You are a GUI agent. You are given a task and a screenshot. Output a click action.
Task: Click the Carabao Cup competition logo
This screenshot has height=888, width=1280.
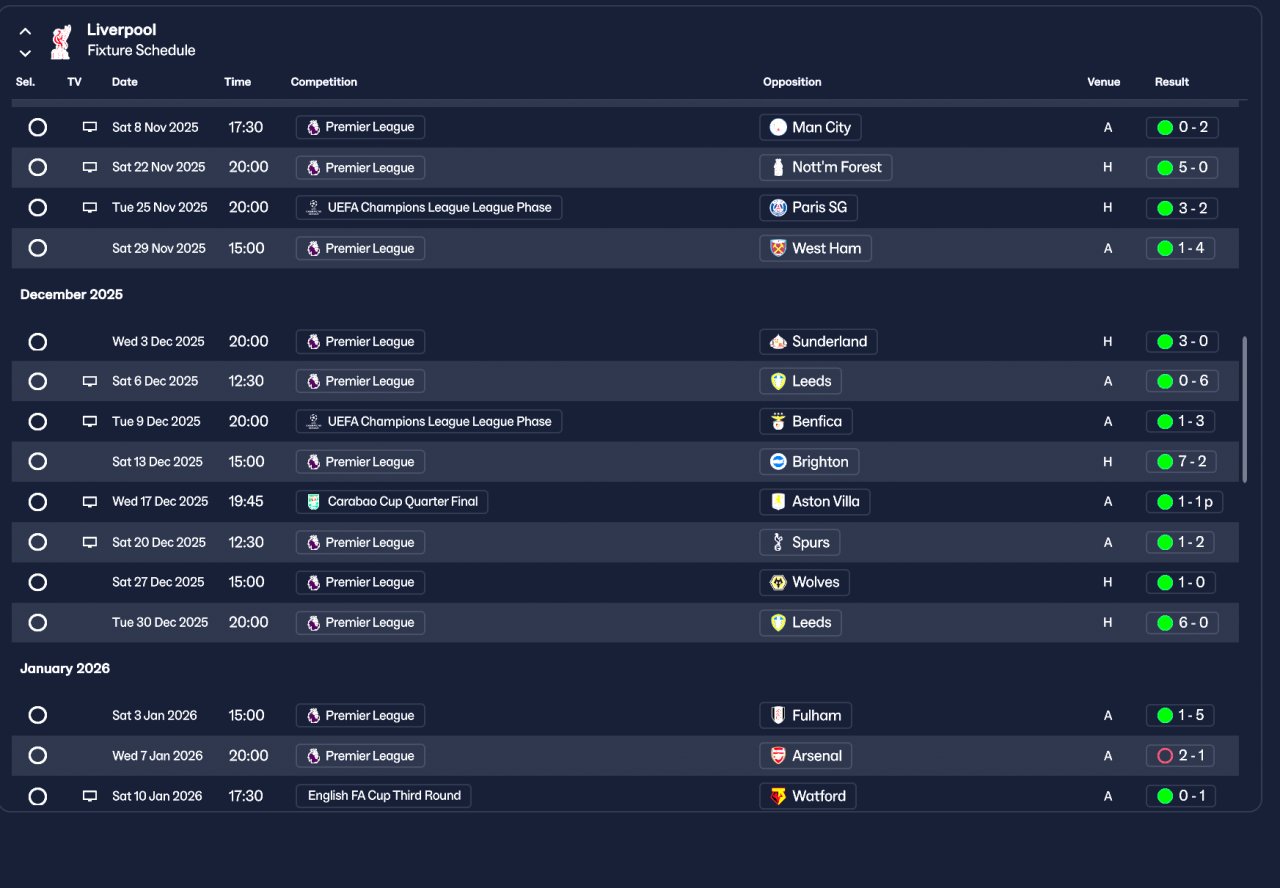pyautogui.click(x=314, y=502)
